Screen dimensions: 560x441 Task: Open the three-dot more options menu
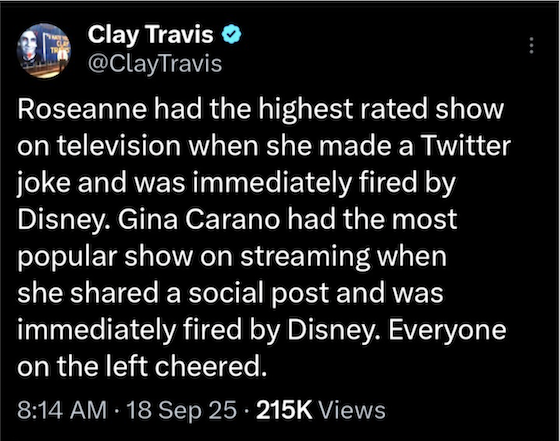click(x=531, y=45)
